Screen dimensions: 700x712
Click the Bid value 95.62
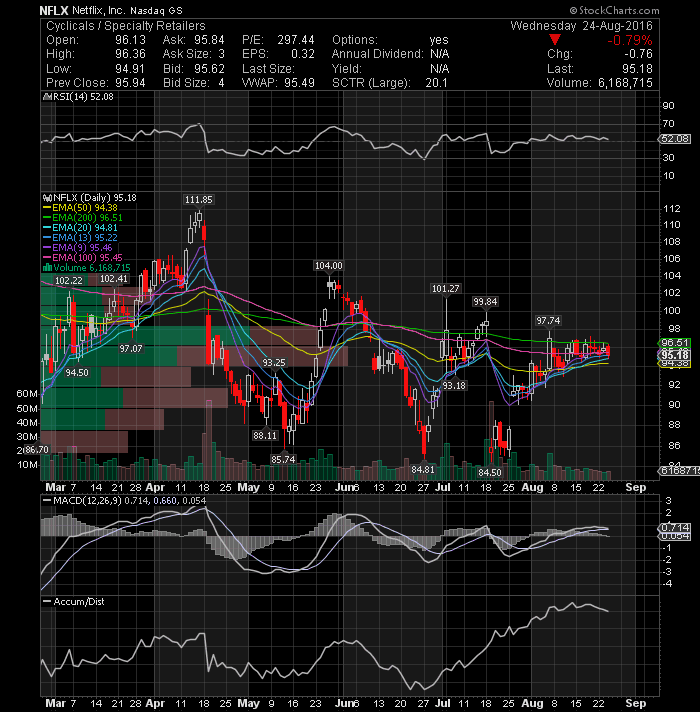pyautogui.click(x=209, y=69)
